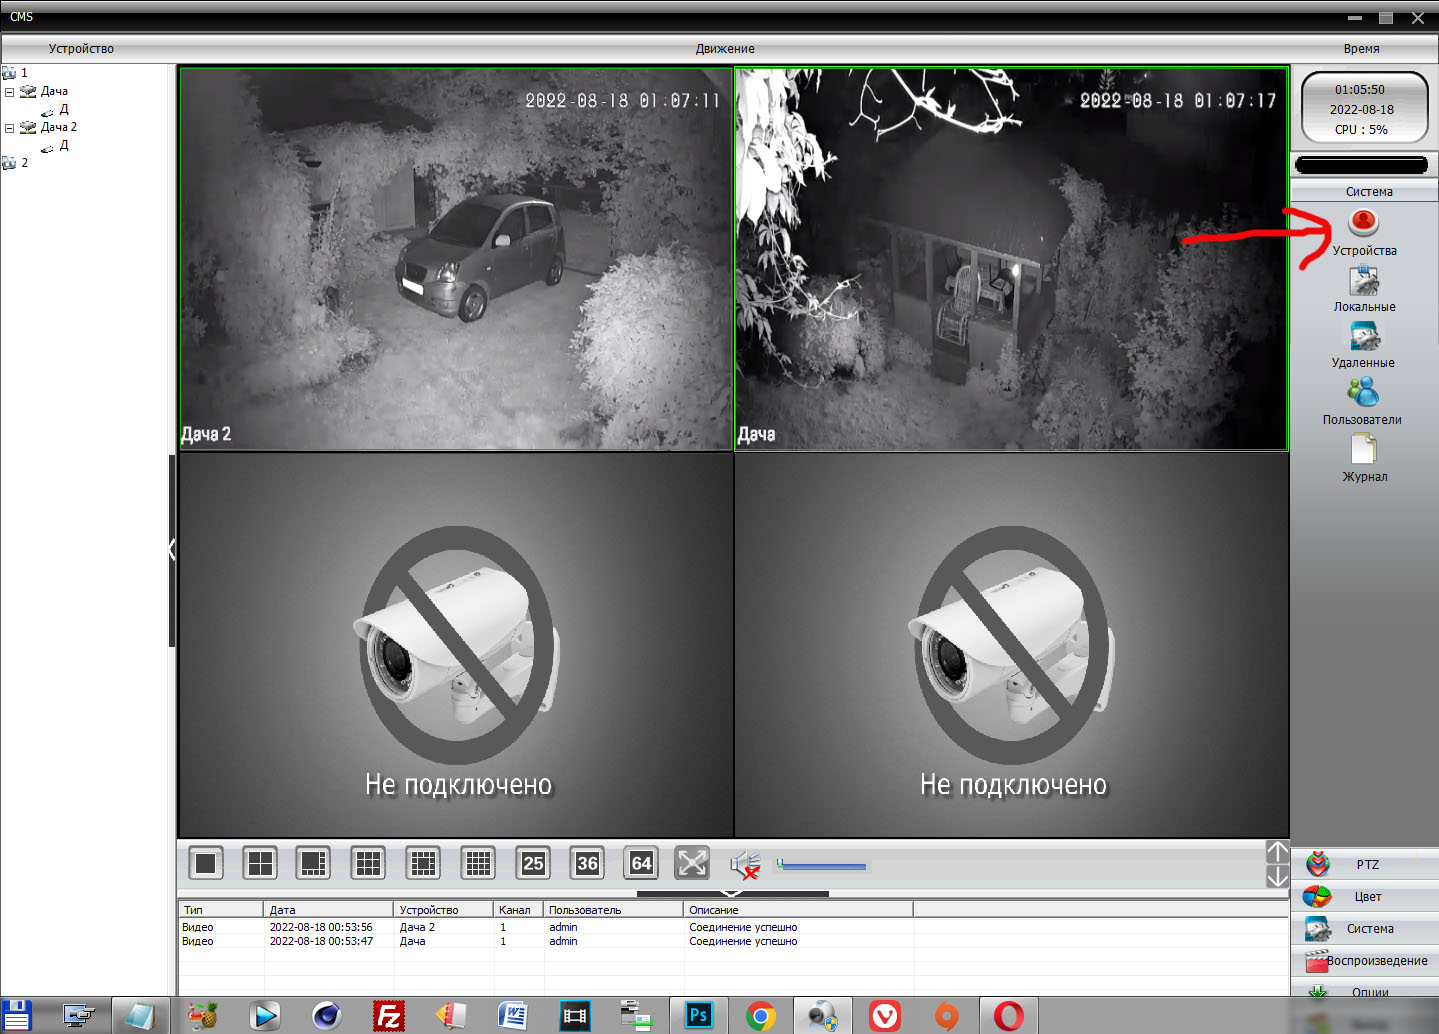Viewport: 1439px width, 1034px height.
Task: Open the Пользователи user management icon
Action: coord(1362,393)
